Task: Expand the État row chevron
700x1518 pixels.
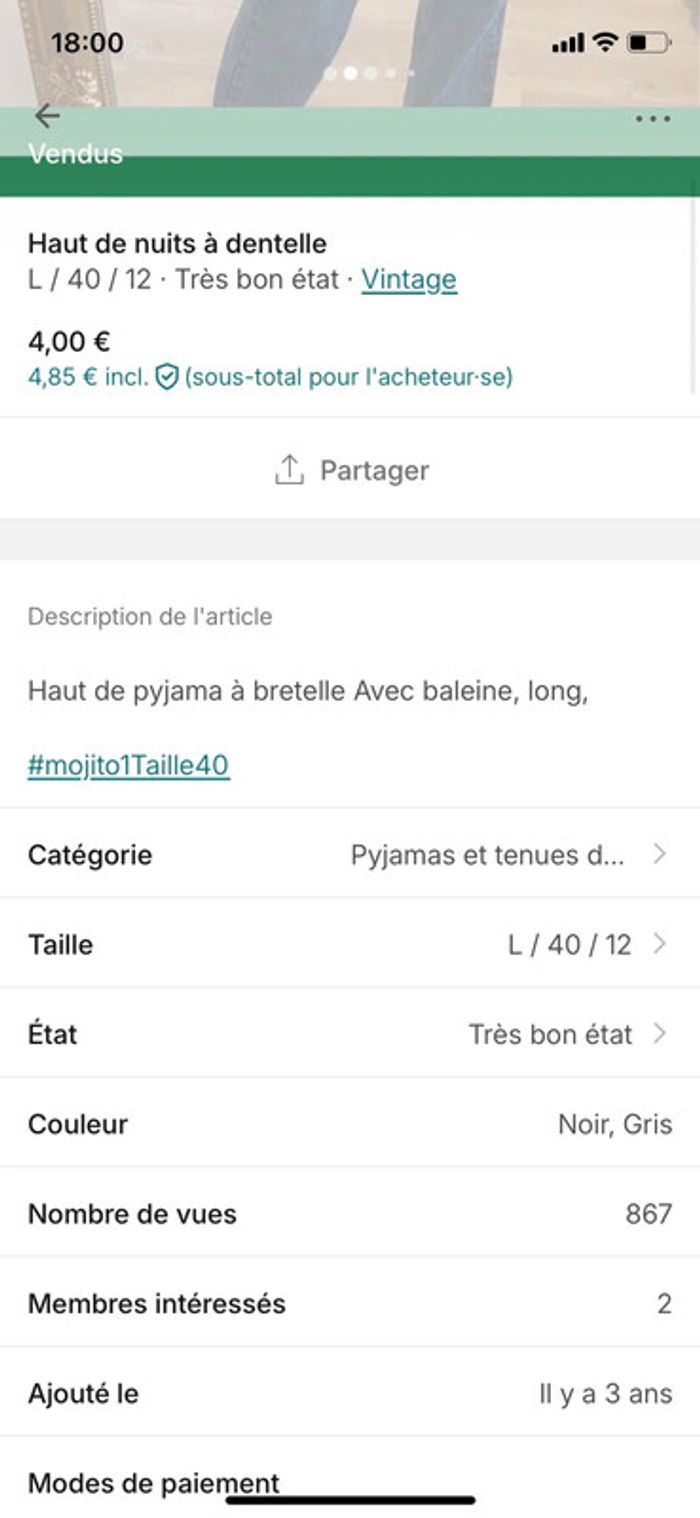Action: pos(659,1034)
